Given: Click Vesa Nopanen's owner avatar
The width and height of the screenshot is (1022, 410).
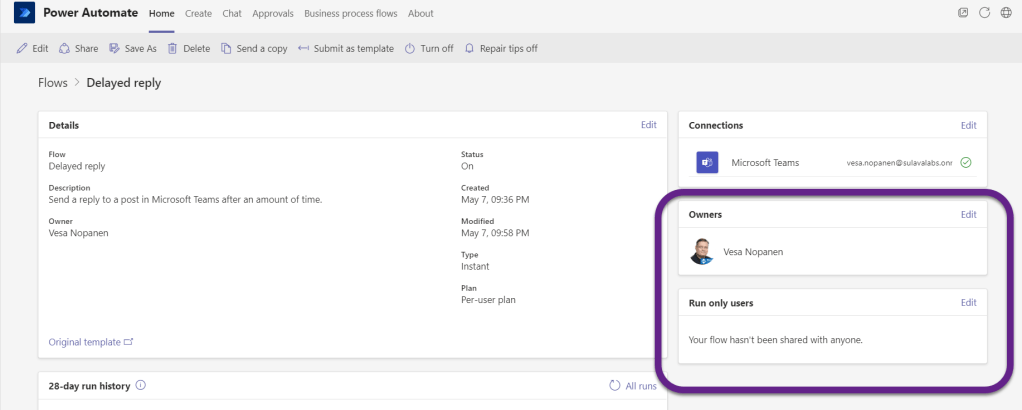Looking at the screenshot, I should tap(702, 252).
